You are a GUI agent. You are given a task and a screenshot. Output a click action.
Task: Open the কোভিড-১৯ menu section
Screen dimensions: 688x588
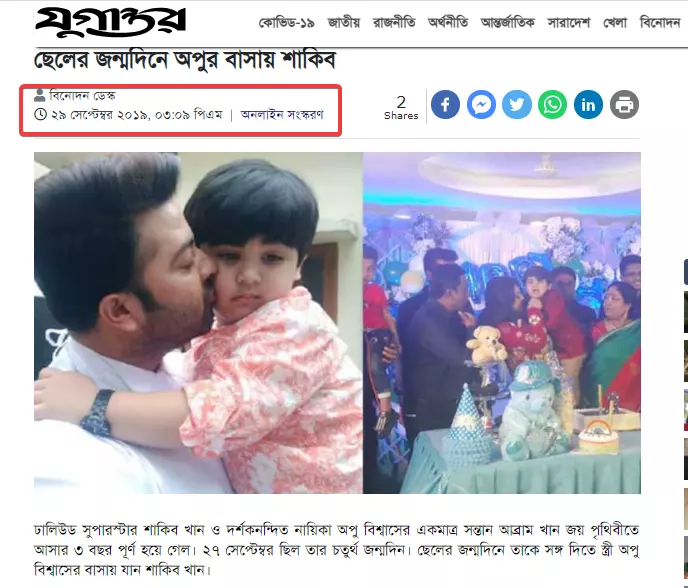[287, 22]
